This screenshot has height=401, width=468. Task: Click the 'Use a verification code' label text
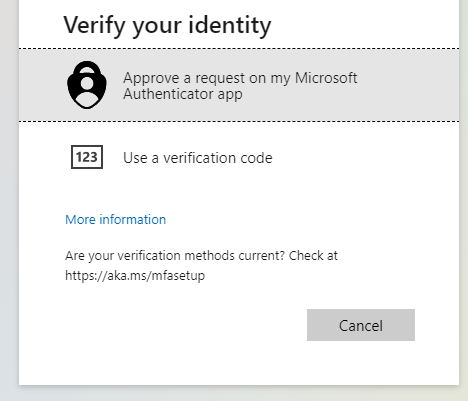coord(198,158)
